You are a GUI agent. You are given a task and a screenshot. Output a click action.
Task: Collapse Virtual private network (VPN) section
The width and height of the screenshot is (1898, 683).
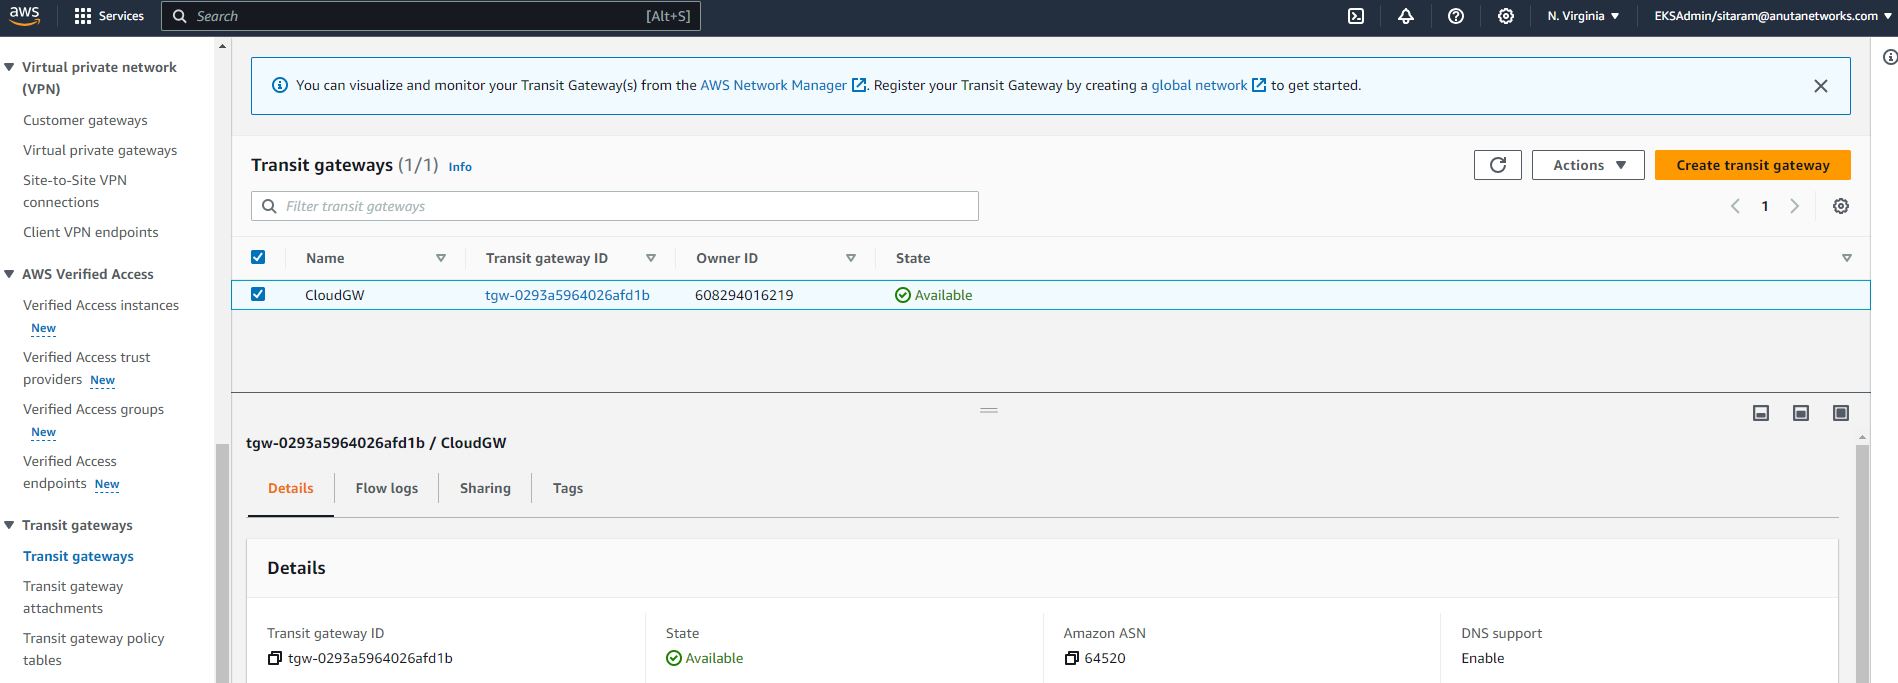pos(9,67)
